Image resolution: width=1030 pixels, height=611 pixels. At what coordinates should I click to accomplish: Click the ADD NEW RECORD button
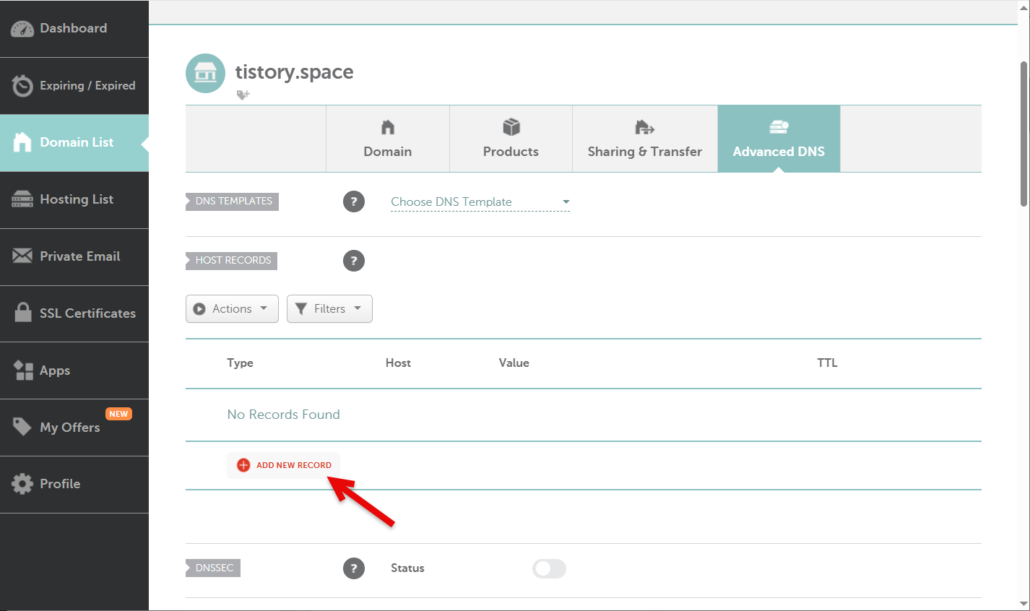tap(284, 465)
